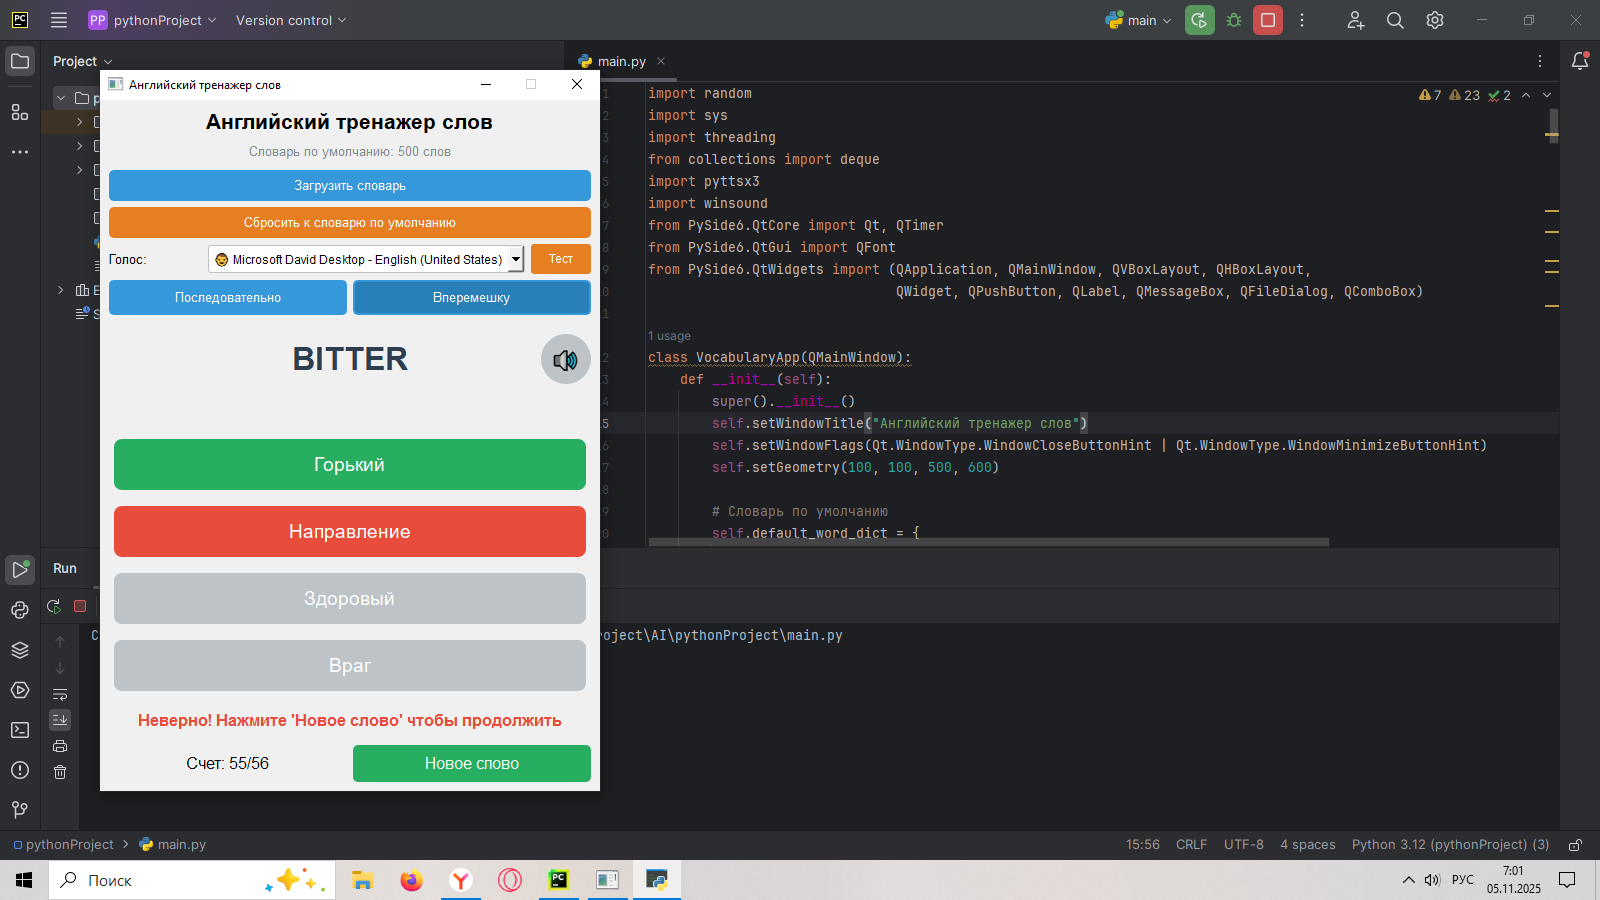Screen dimensions: 1600x900
Task: Play the pronunciation speaker icon next to BITTER
Action: click(x=565, y=360)
